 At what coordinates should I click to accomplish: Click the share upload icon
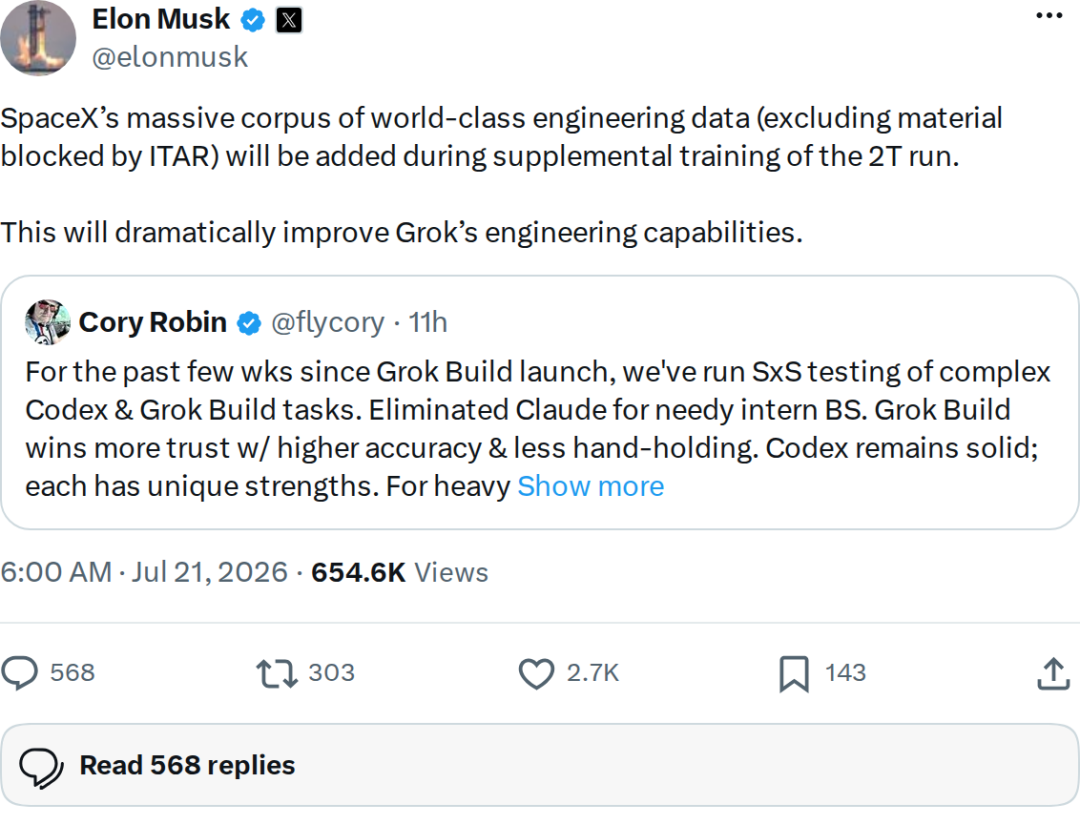pos(1053,674)
